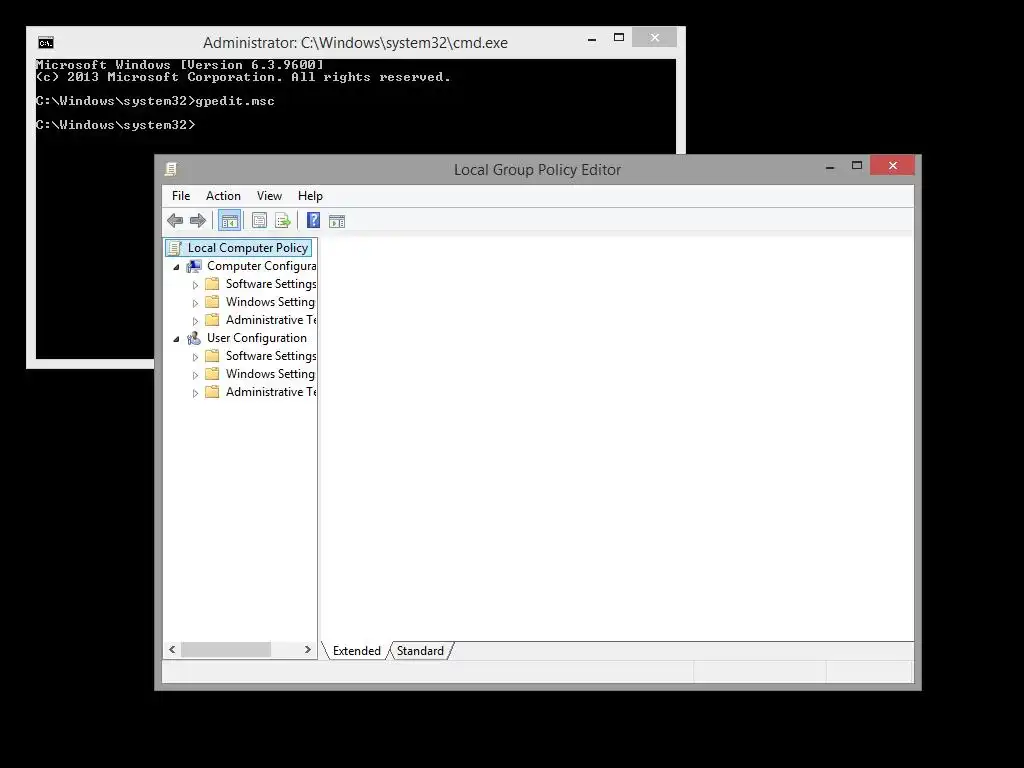Expand Software Settings under User Configuration
The width and height of the screenshot is (1024, 768).
(195, 357)
